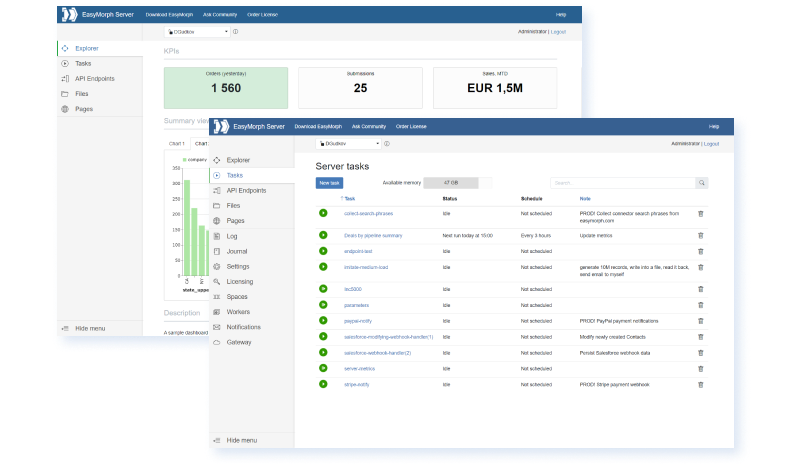This screenshot has height=466, width=792.
Task: Click the EasyMorph logo in the front window
Action: tap(221, 127)
